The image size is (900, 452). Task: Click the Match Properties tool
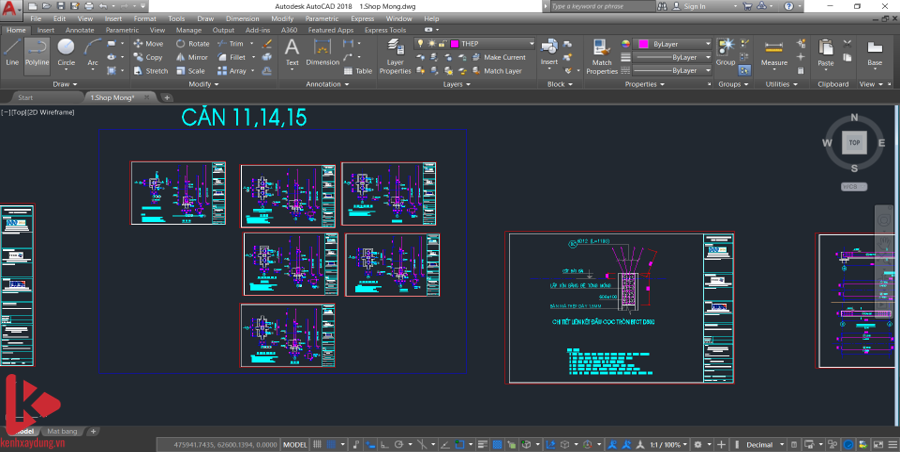tap(602, 58)
